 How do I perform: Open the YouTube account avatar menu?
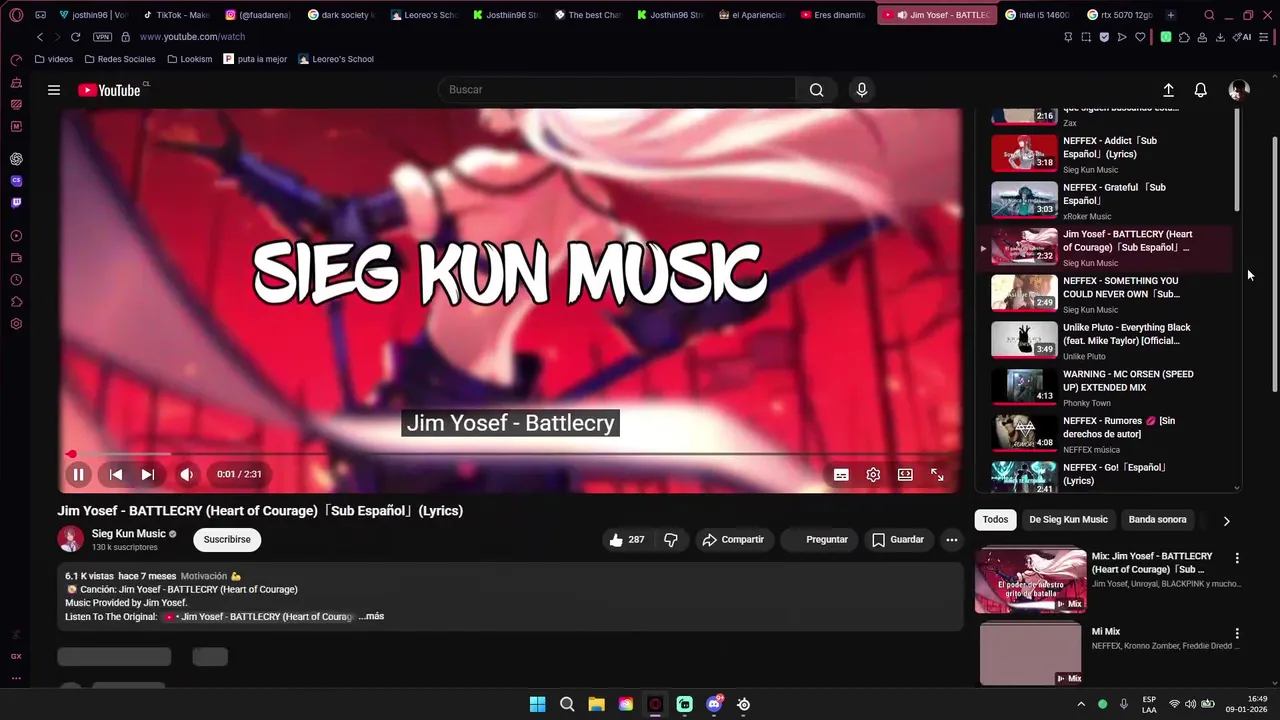click(1239, 90)
